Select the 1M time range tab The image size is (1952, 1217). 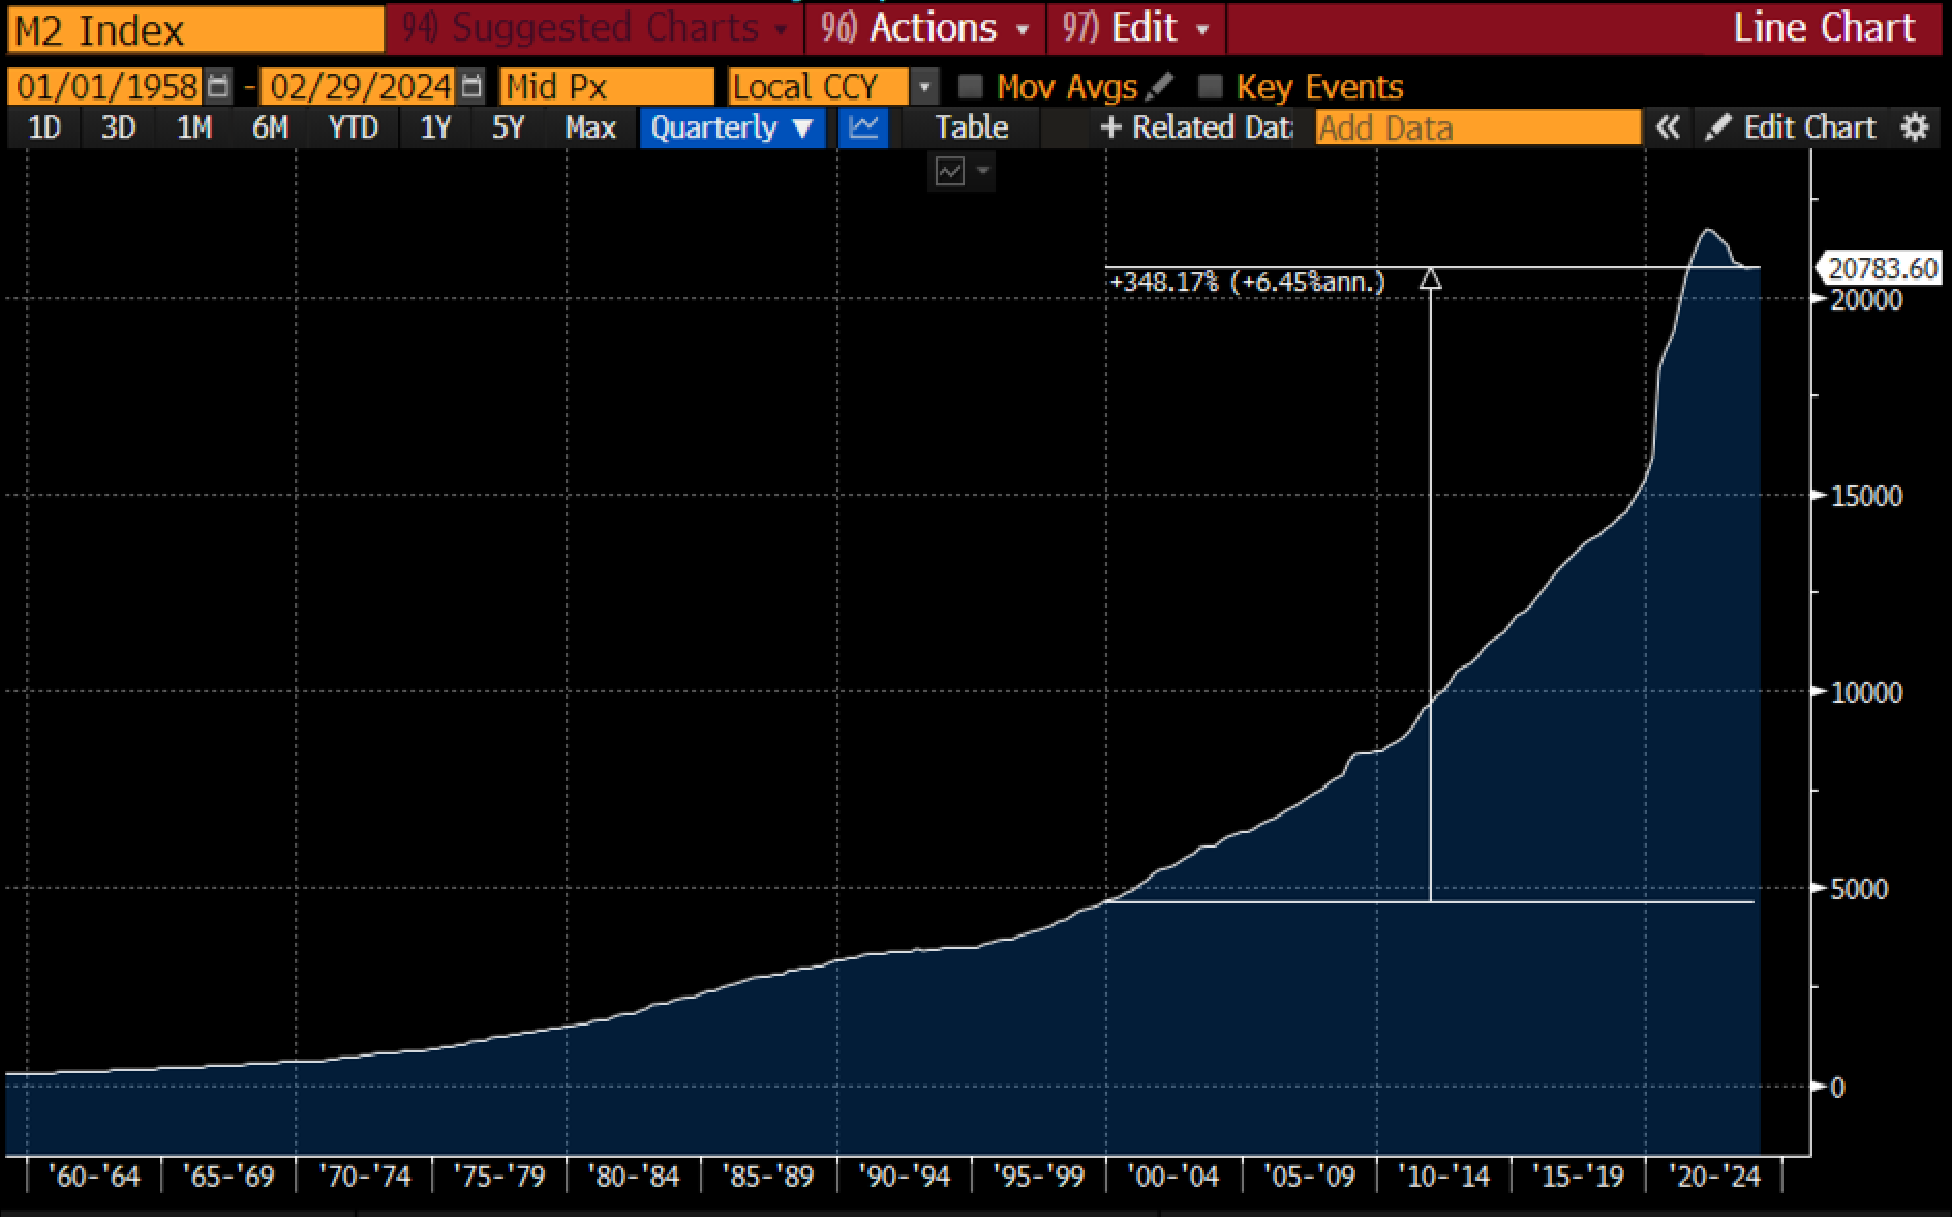[x=194, y=128]
